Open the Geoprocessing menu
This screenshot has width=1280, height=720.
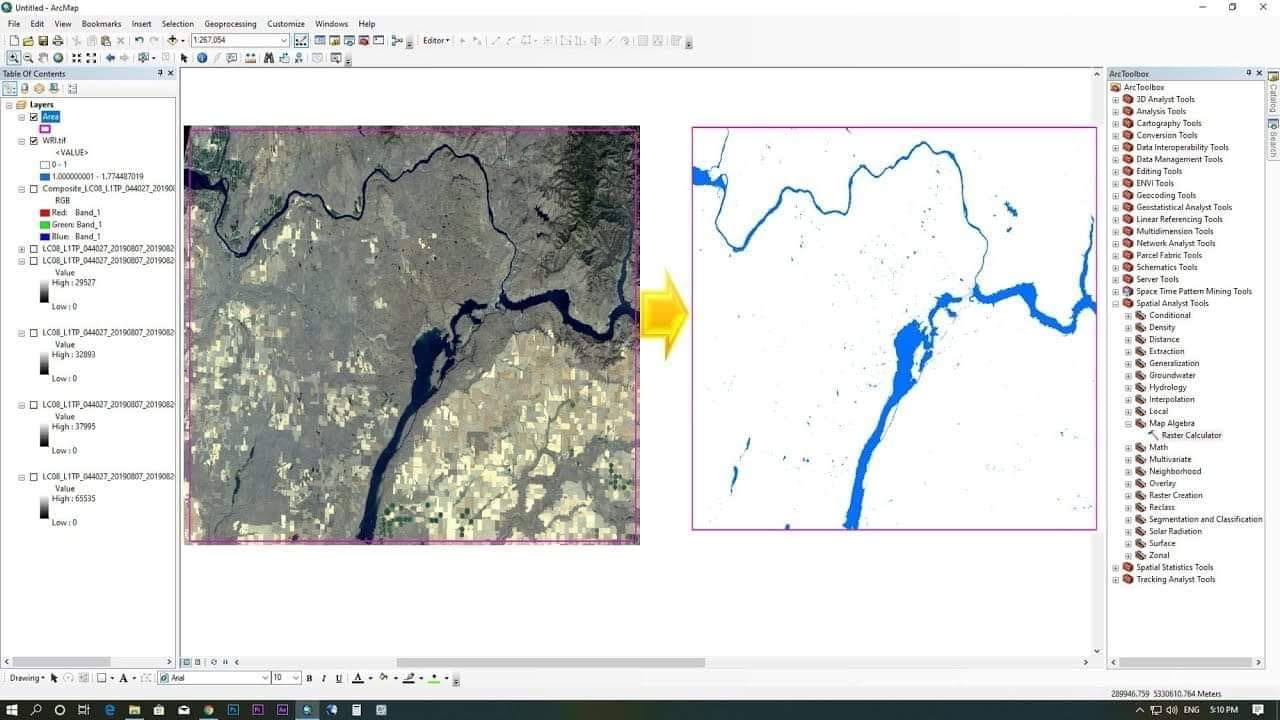[230, 24]
